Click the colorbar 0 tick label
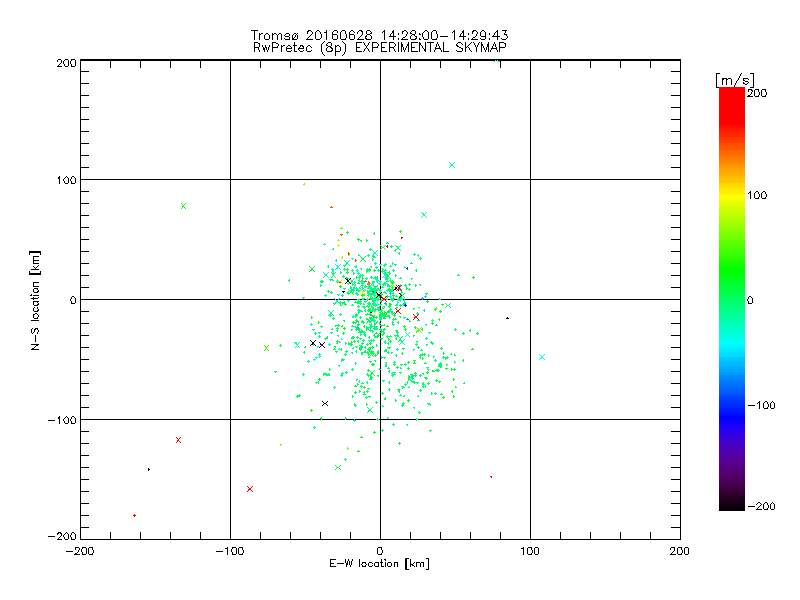 click(x=750, y=301)
